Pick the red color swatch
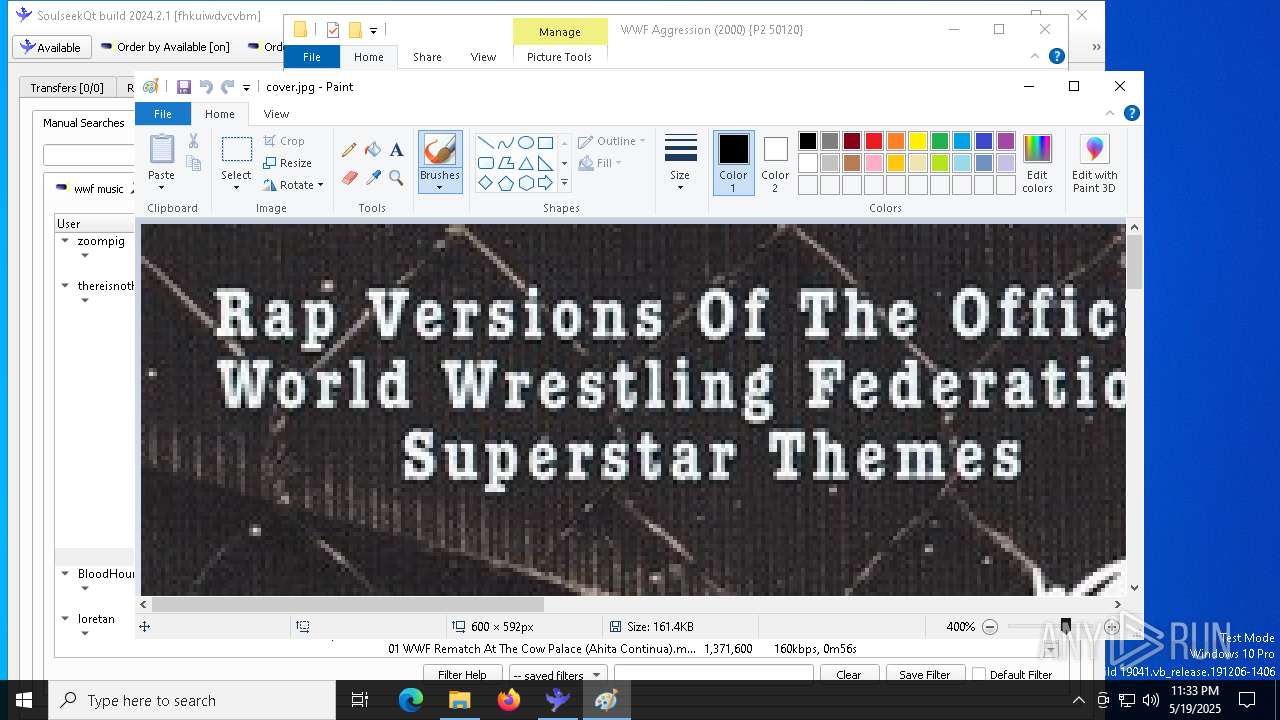This screenshot has height=720, width=1280. pos(874,141)
